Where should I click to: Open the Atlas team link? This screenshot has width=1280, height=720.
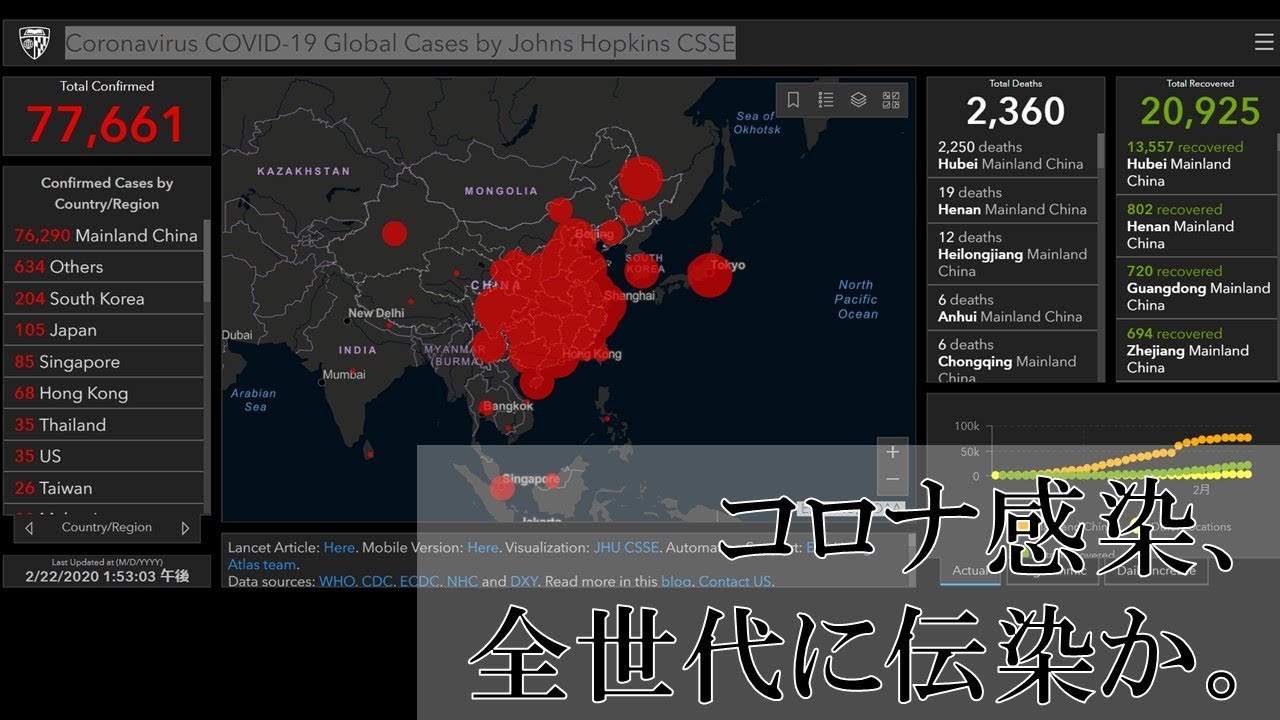coord(262,565)
